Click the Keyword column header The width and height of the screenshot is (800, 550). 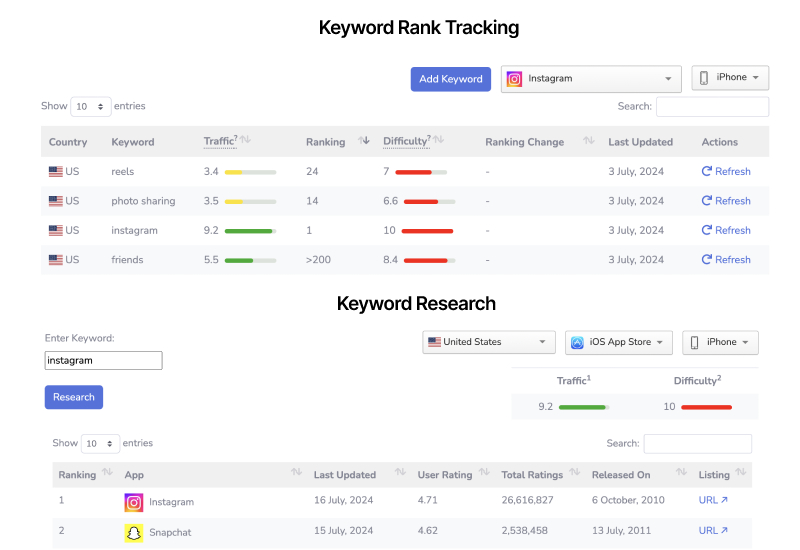(133, 142)
